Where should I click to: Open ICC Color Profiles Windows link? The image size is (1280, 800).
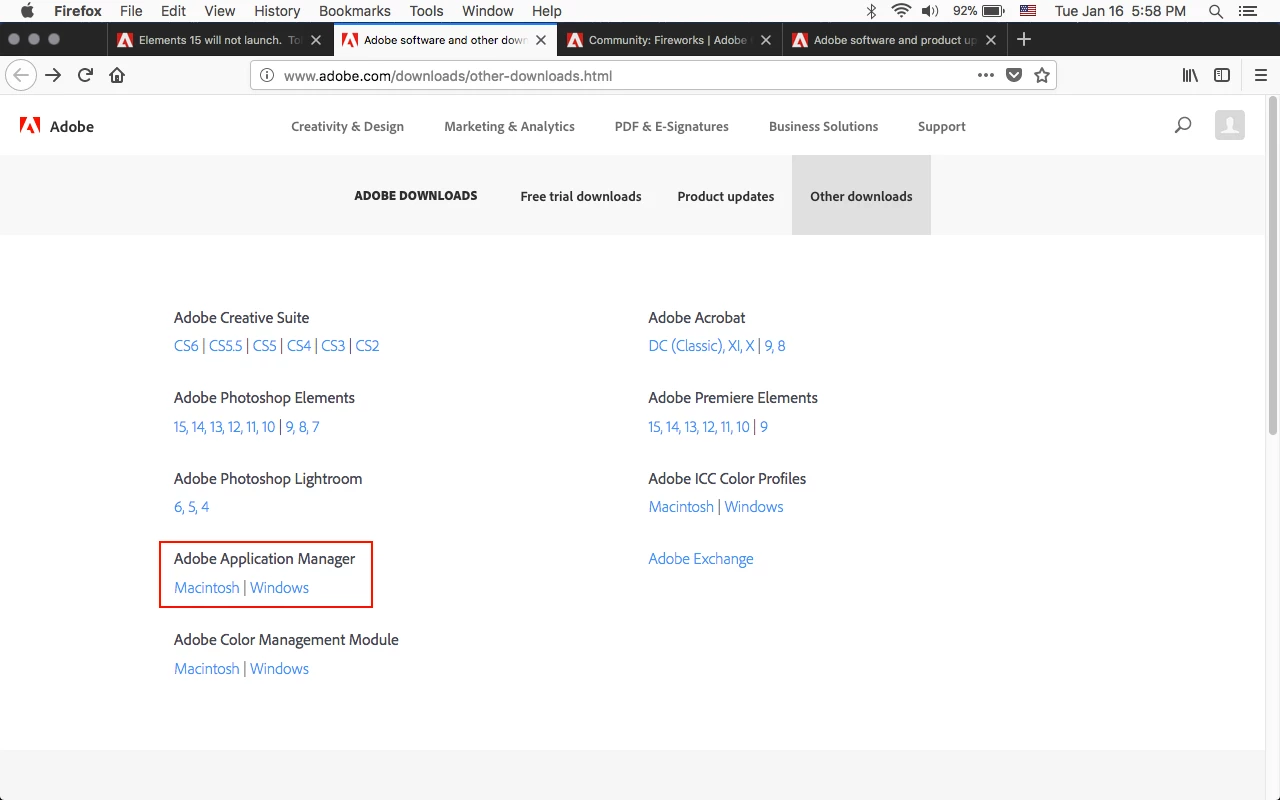(x=754, y=507)
